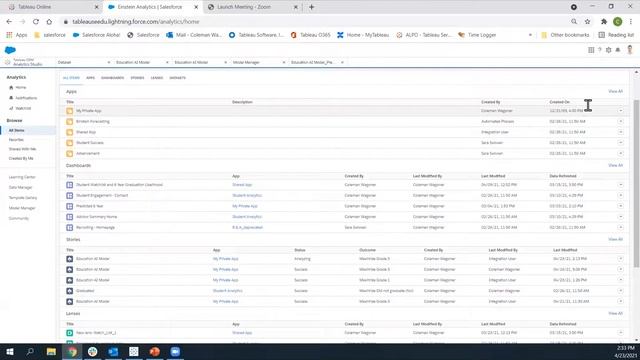Open PowerPoint from the taskbar
Viewport: 640px width, 360px height.
[154, 351]
